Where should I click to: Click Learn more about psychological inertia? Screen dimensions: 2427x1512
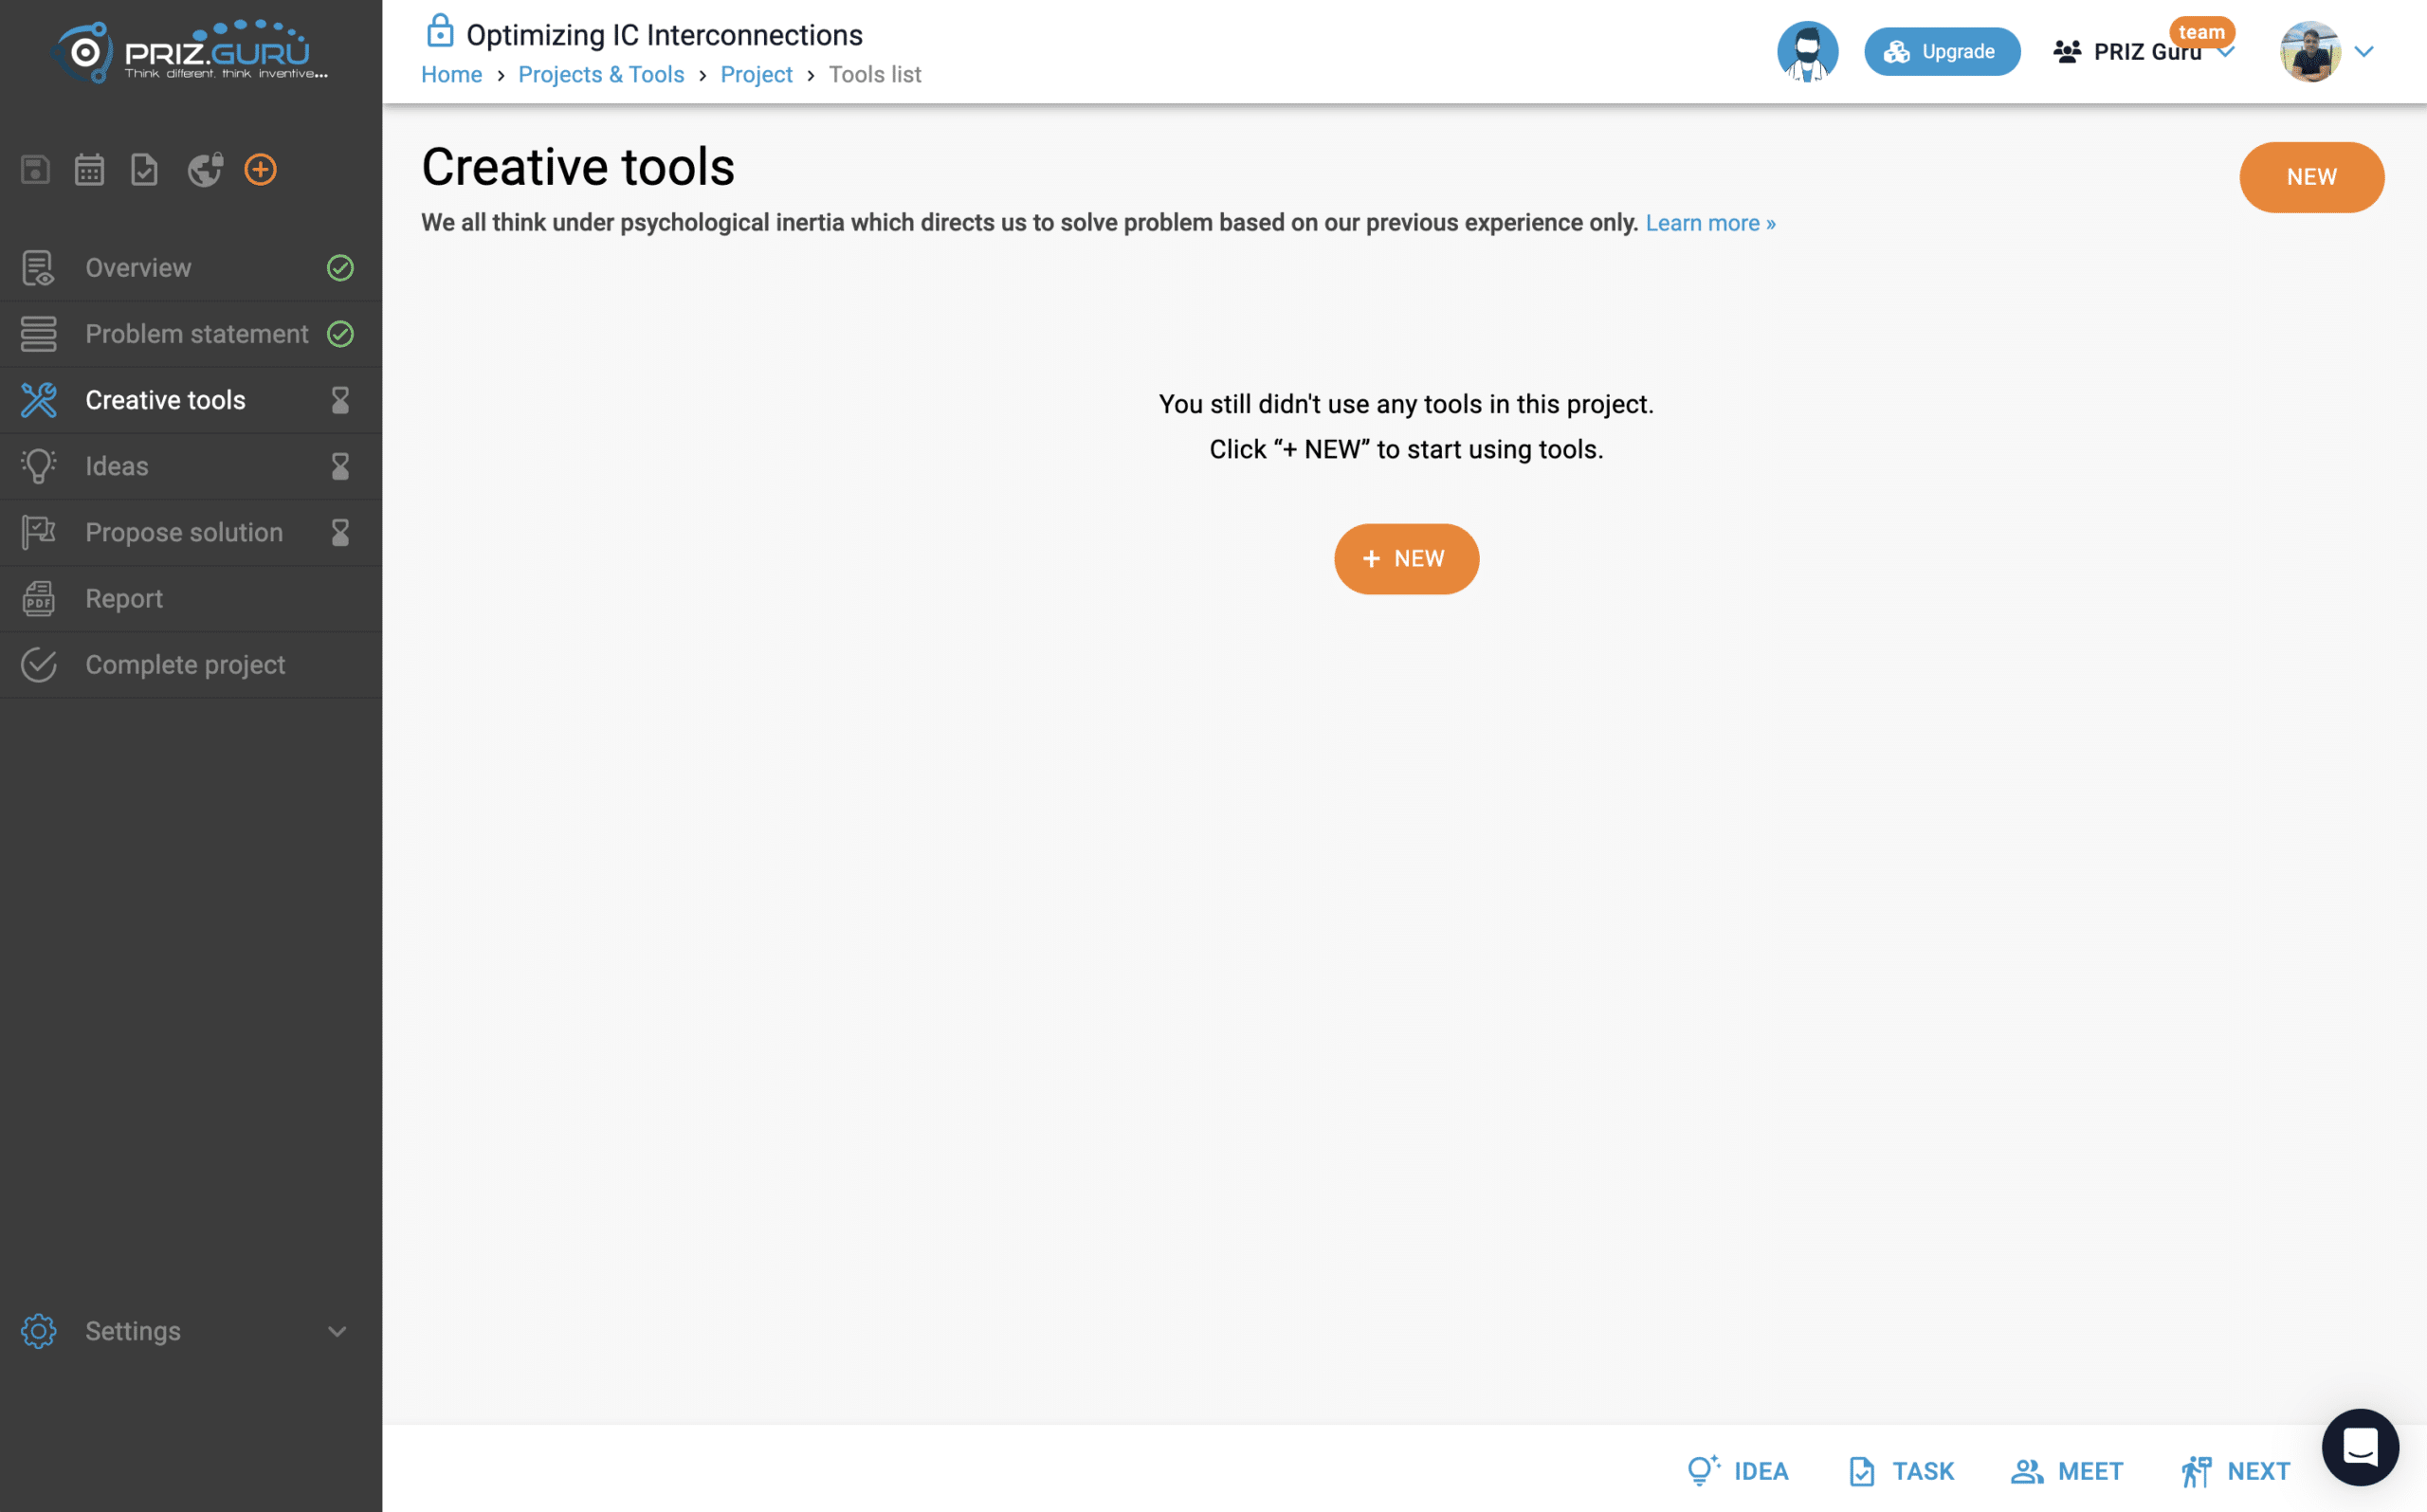pos(1711,221)
